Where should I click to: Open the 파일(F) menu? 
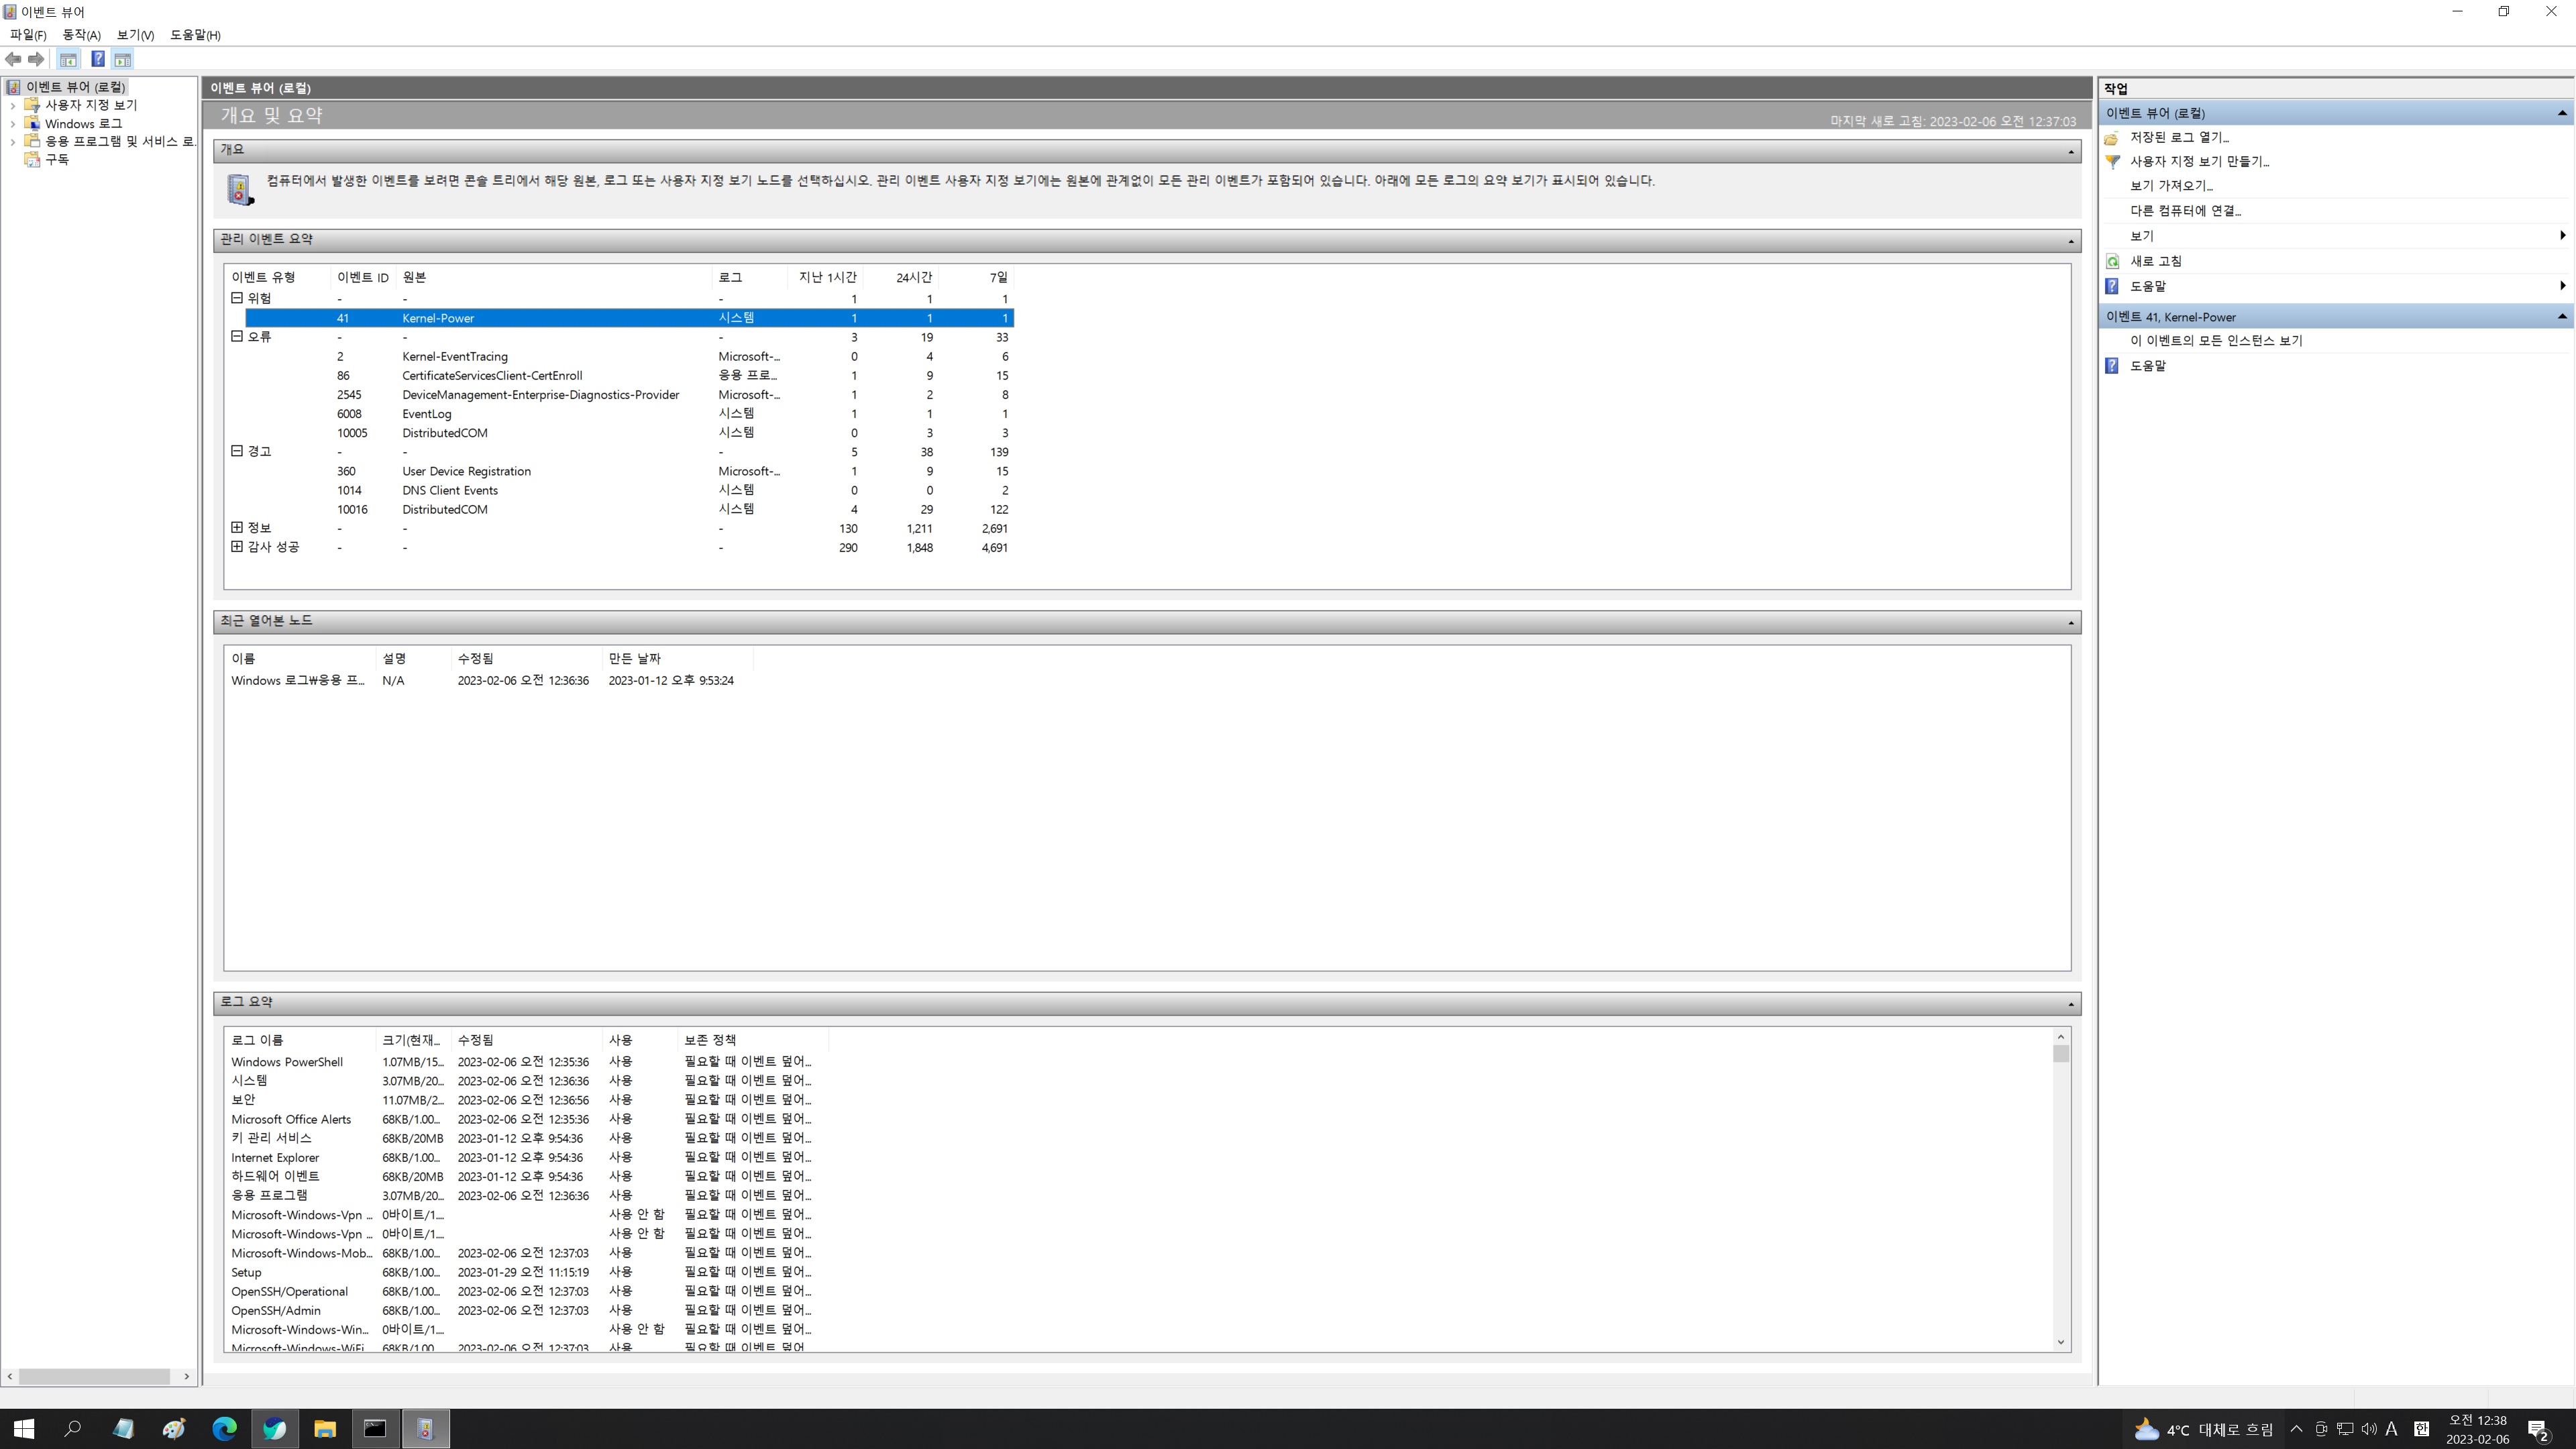point(28,35)
